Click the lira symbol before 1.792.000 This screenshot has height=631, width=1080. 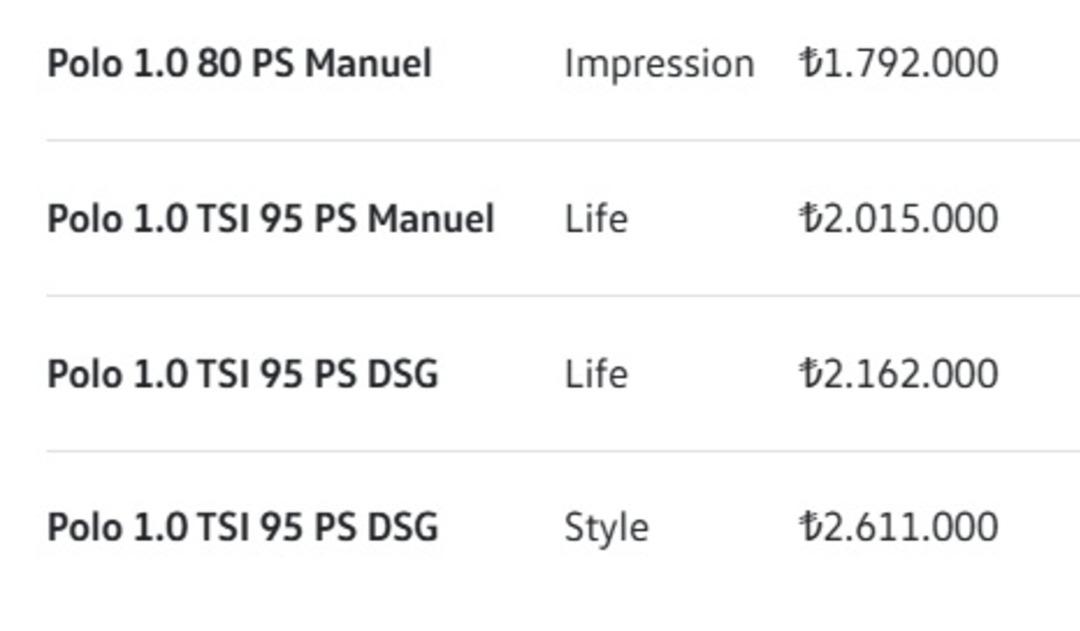pos(809,63)
